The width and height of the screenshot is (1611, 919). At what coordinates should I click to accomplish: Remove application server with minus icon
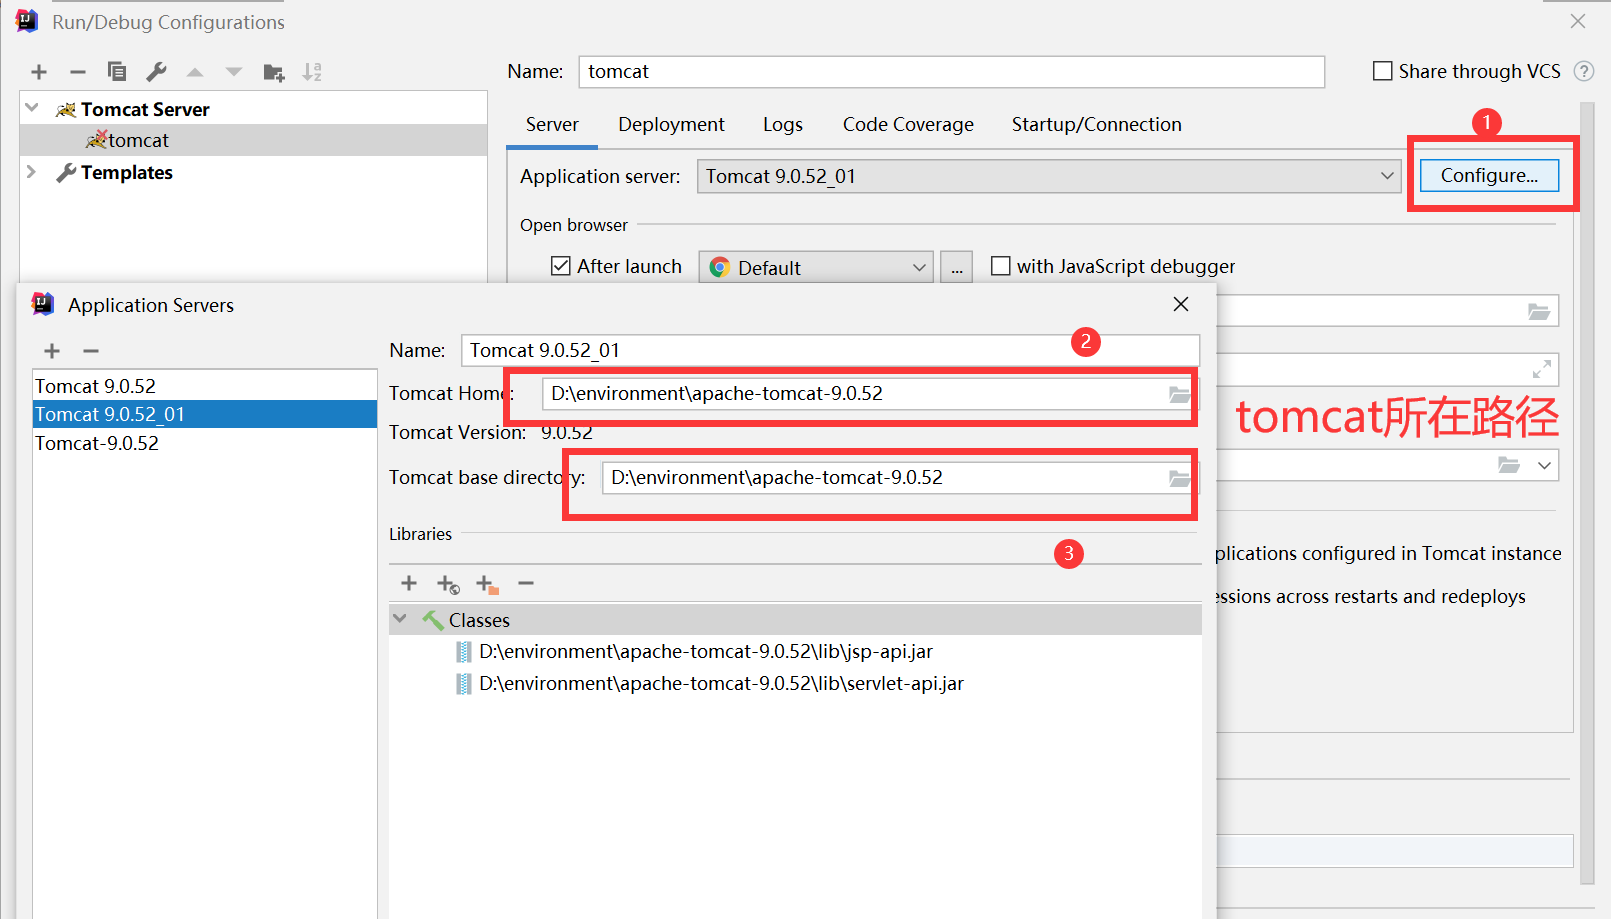(91, 351)
